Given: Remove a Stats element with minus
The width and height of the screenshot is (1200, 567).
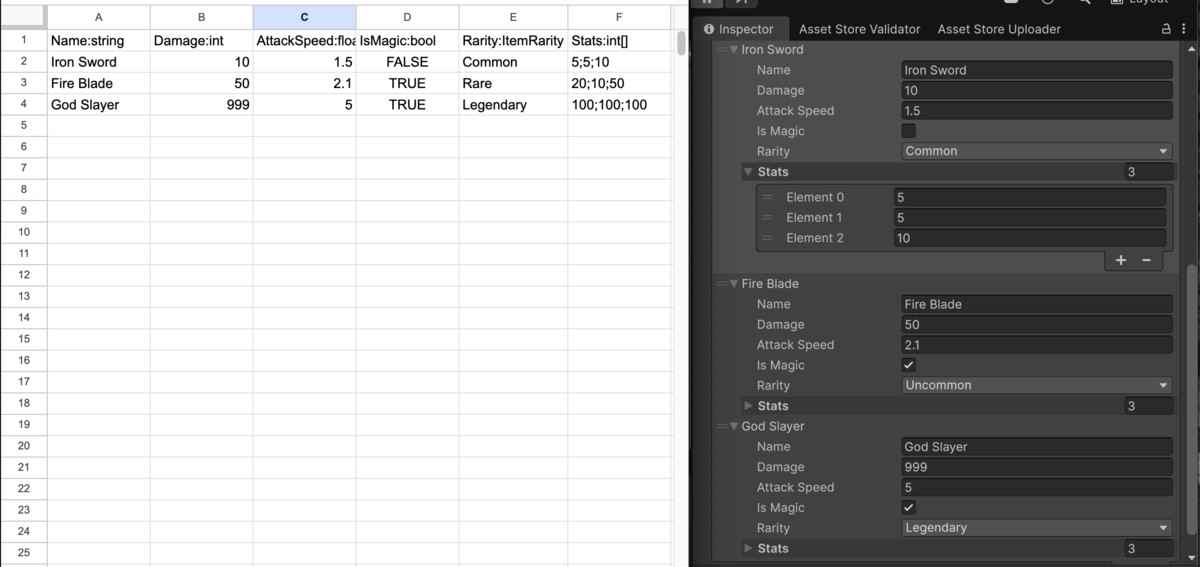Looking at the screenshot, I should click(x=1146, y=260).
